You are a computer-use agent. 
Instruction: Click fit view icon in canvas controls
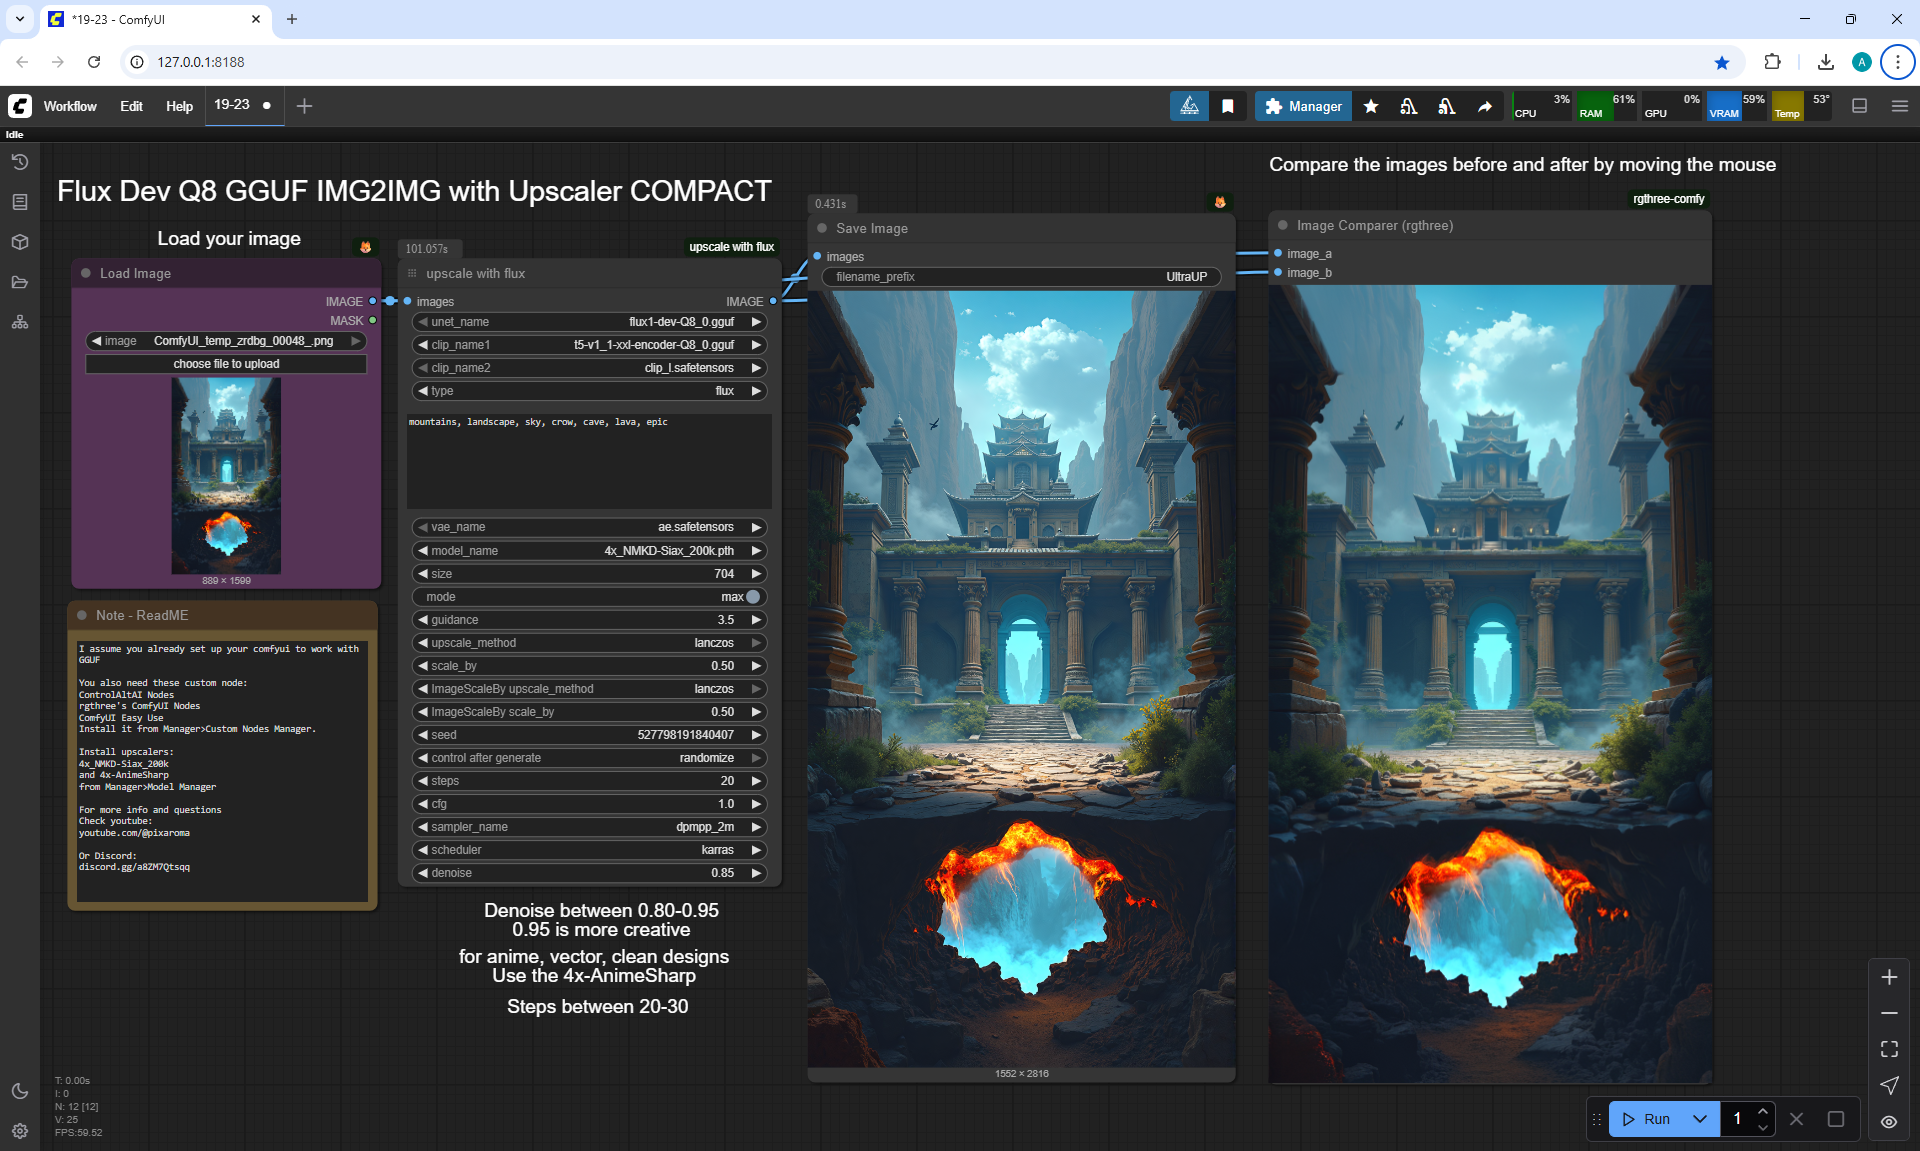(x=1889, y=1049)
